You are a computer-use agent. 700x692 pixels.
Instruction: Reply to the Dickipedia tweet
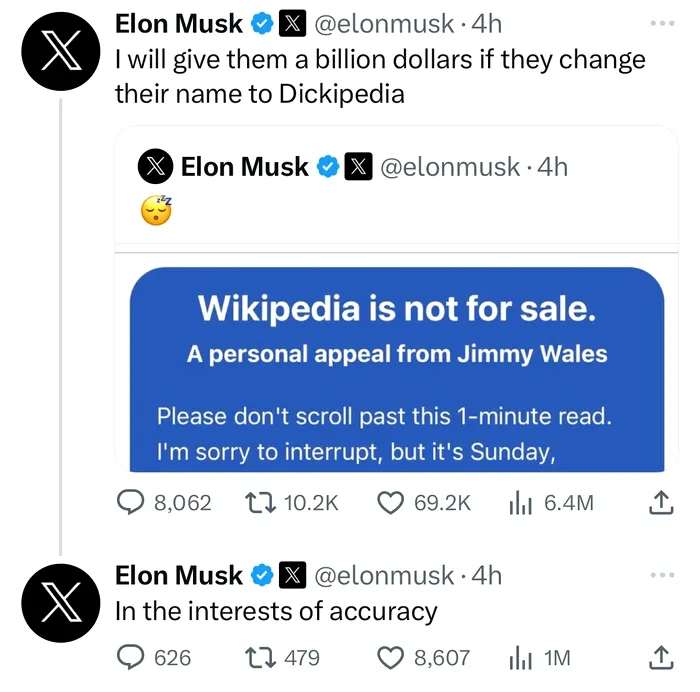coord(131,503)
